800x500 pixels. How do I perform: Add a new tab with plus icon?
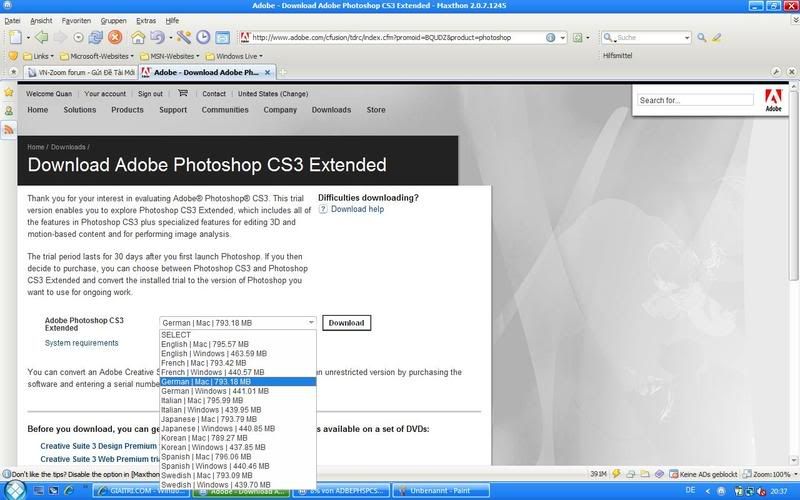[x=283, y=72]
